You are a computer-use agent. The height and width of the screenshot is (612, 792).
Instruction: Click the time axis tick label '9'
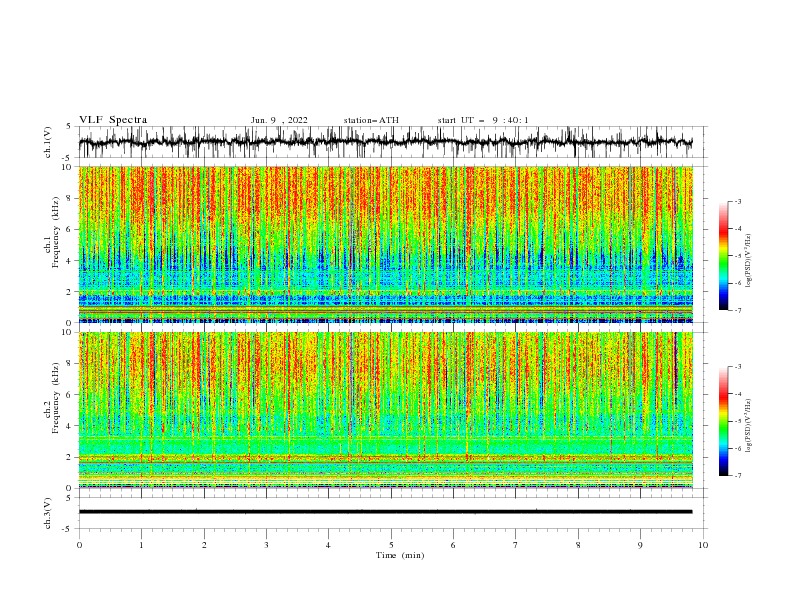pyautogui.click(x=640, y=545)
